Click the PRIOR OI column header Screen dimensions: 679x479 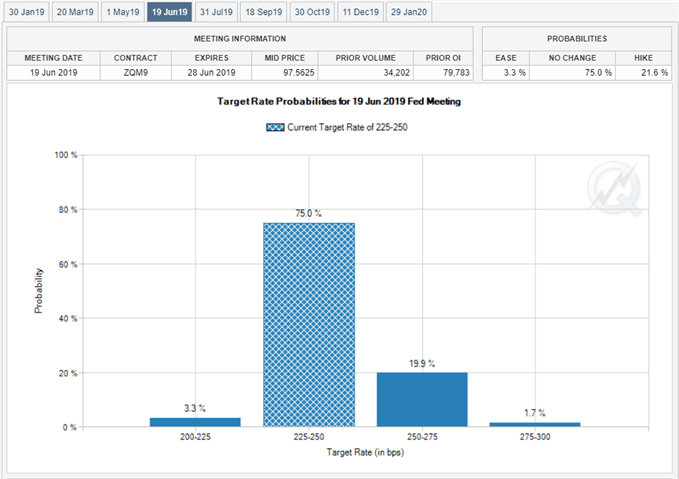click(x=443, y=58)
